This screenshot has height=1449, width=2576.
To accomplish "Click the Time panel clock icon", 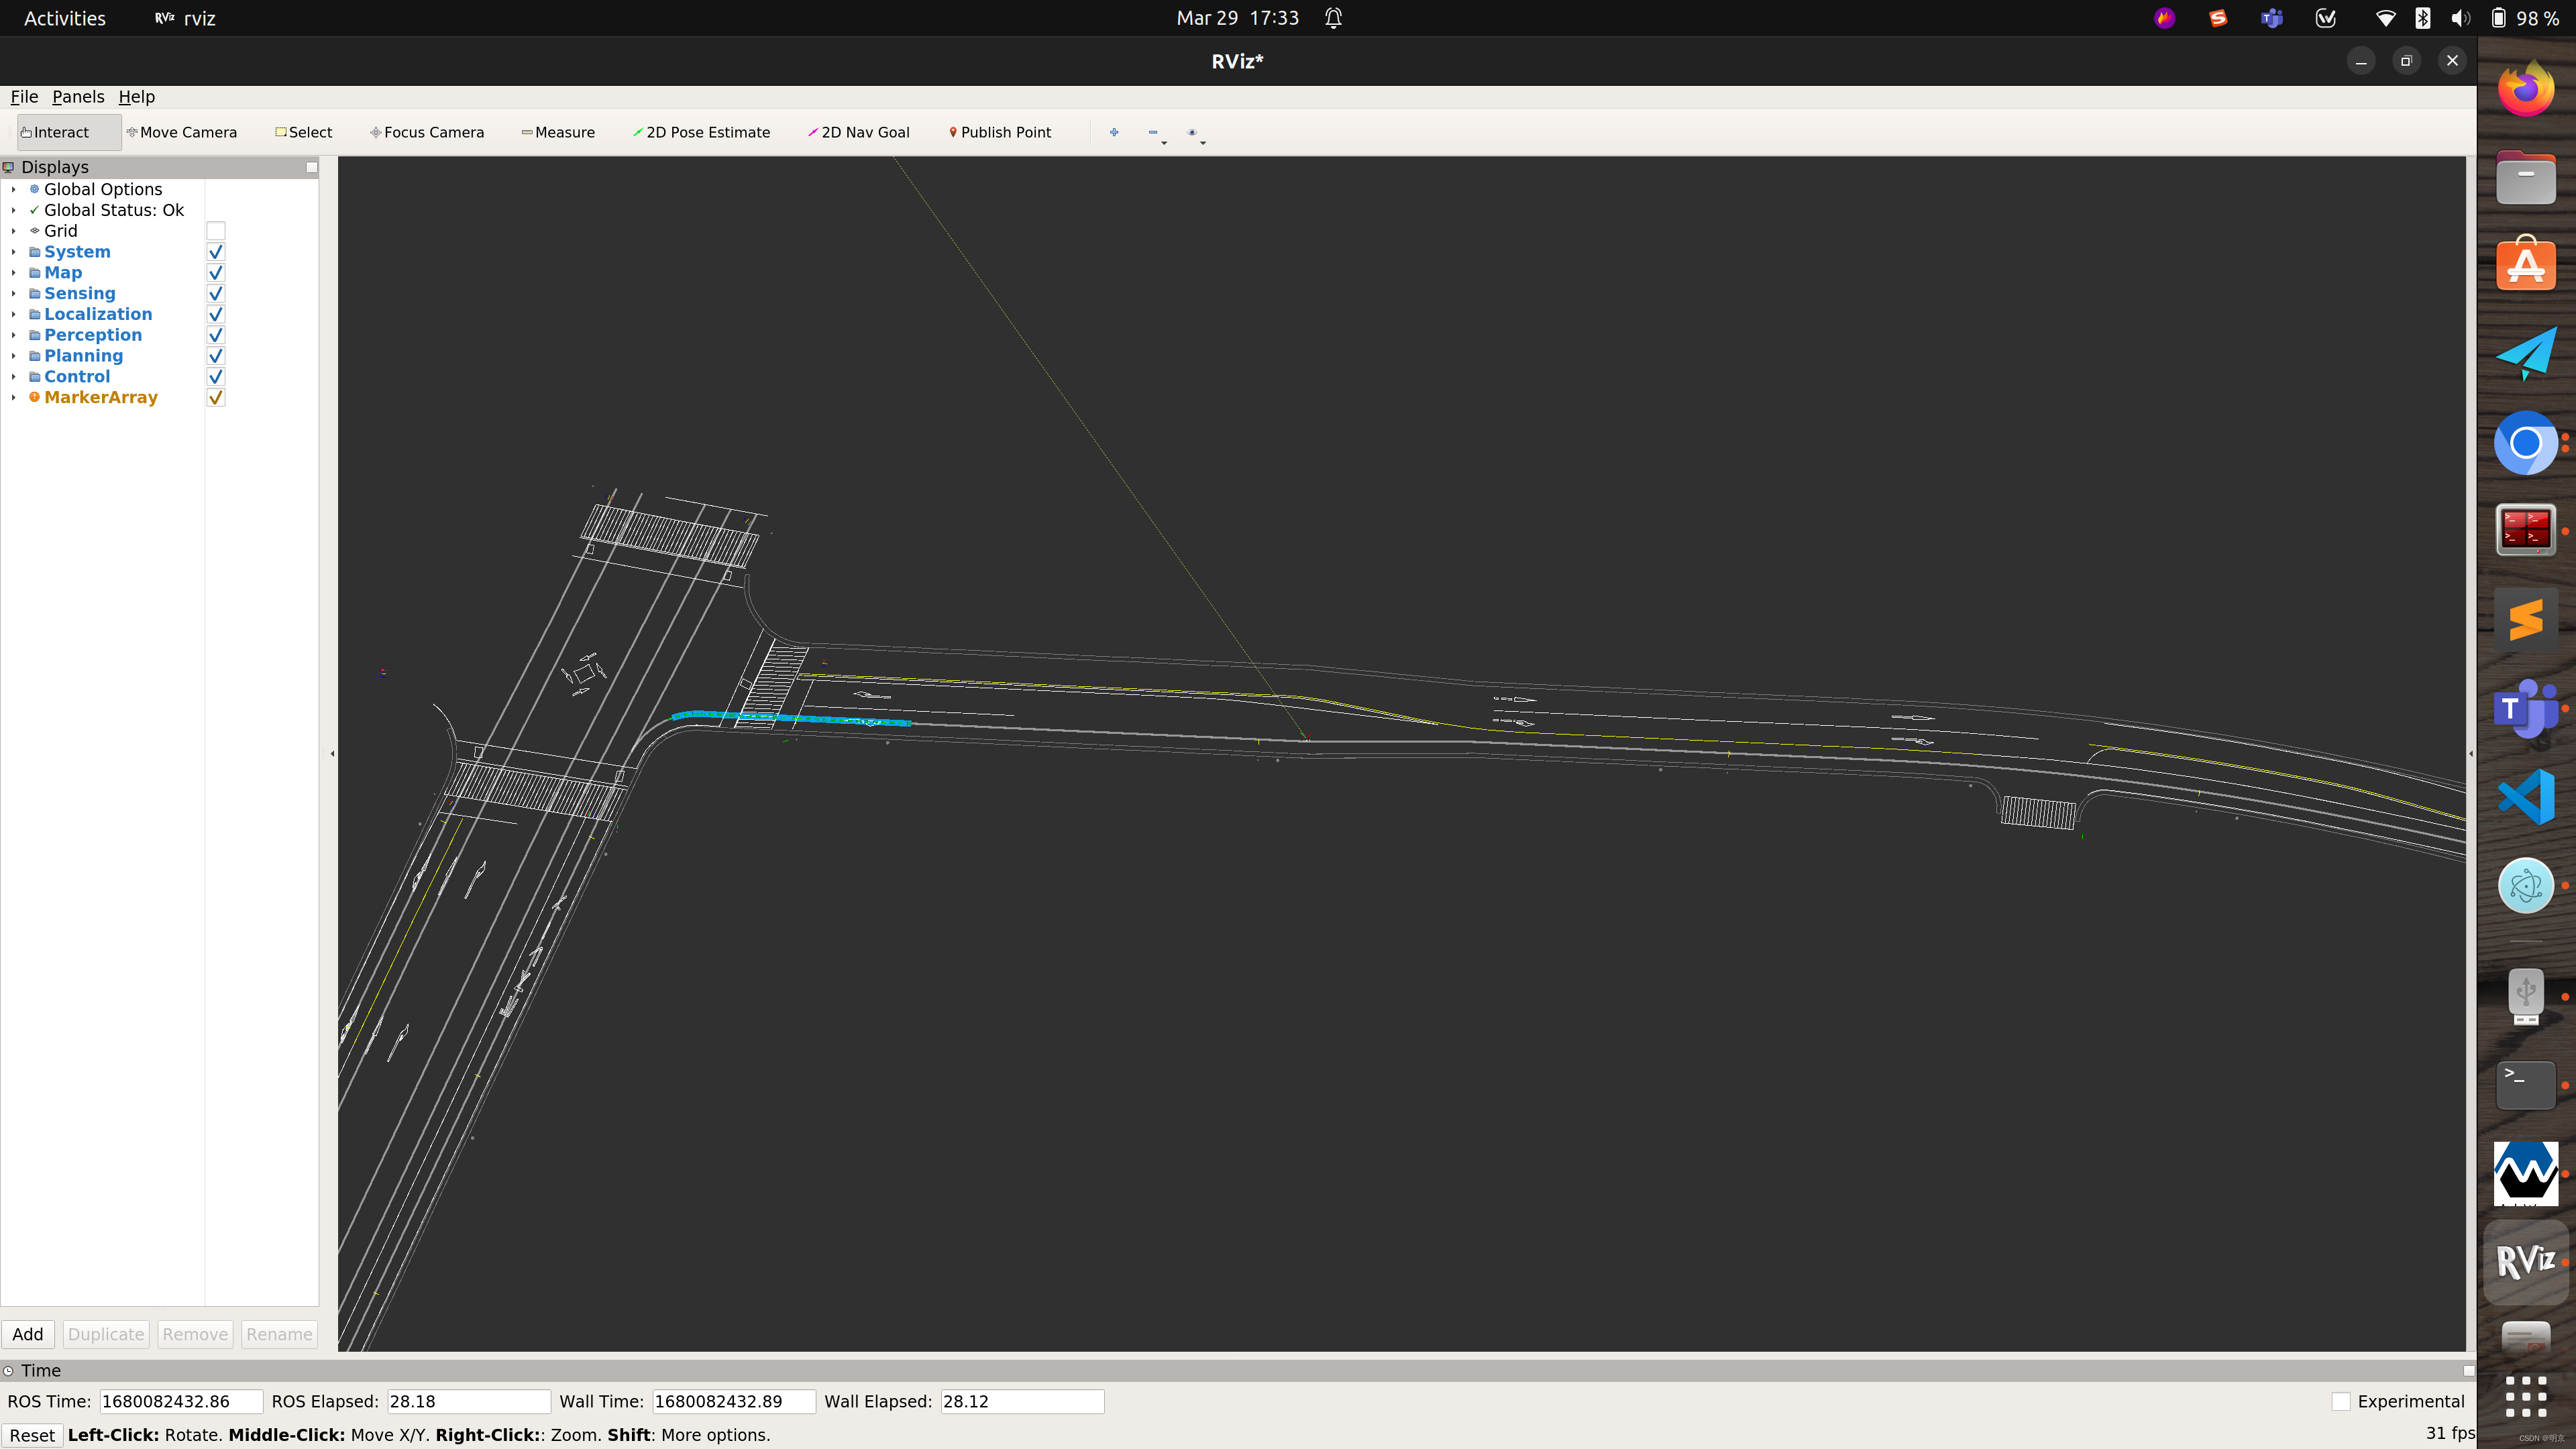I will [x=8, y=1371].
